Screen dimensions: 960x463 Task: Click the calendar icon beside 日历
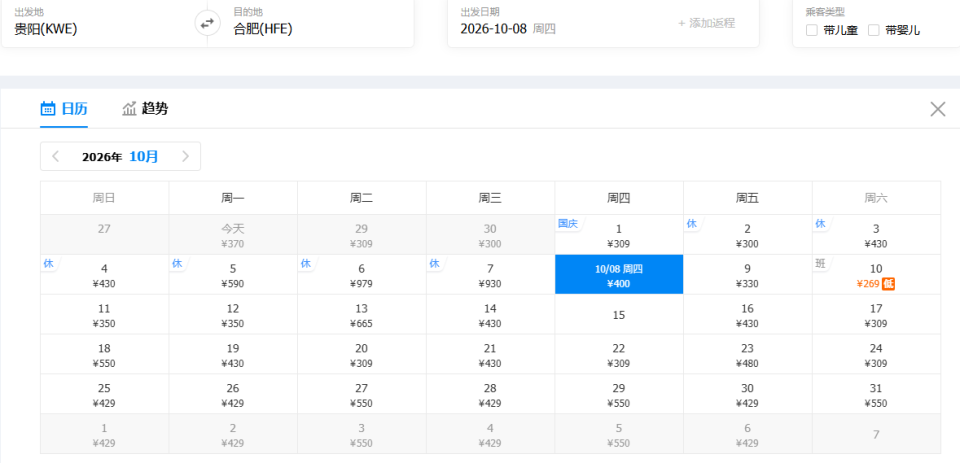click(48, 109)
